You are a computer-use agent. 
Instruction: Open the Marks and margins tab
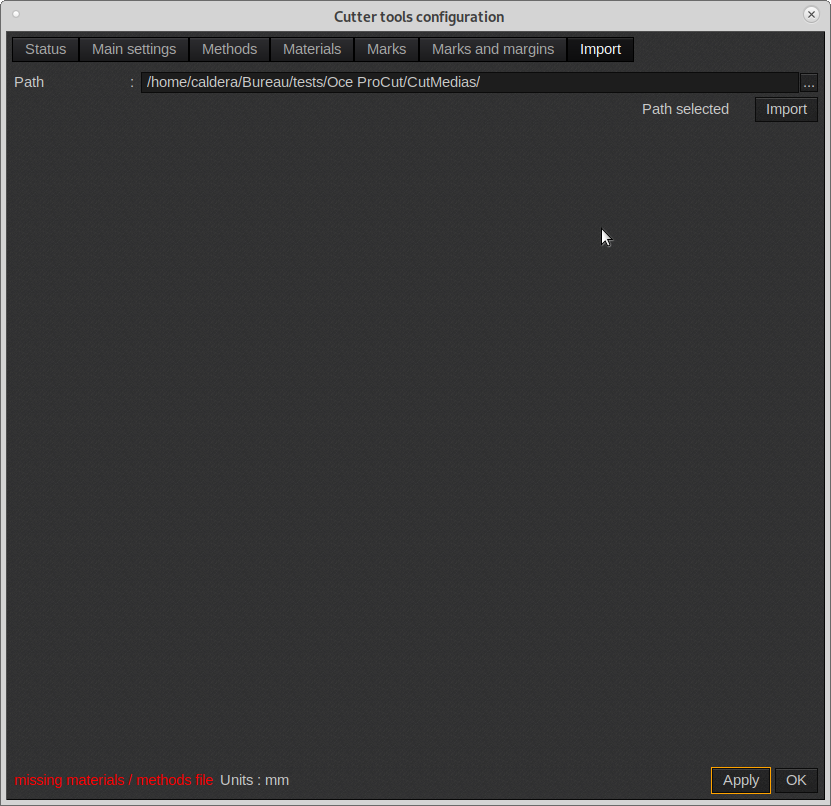492,49
